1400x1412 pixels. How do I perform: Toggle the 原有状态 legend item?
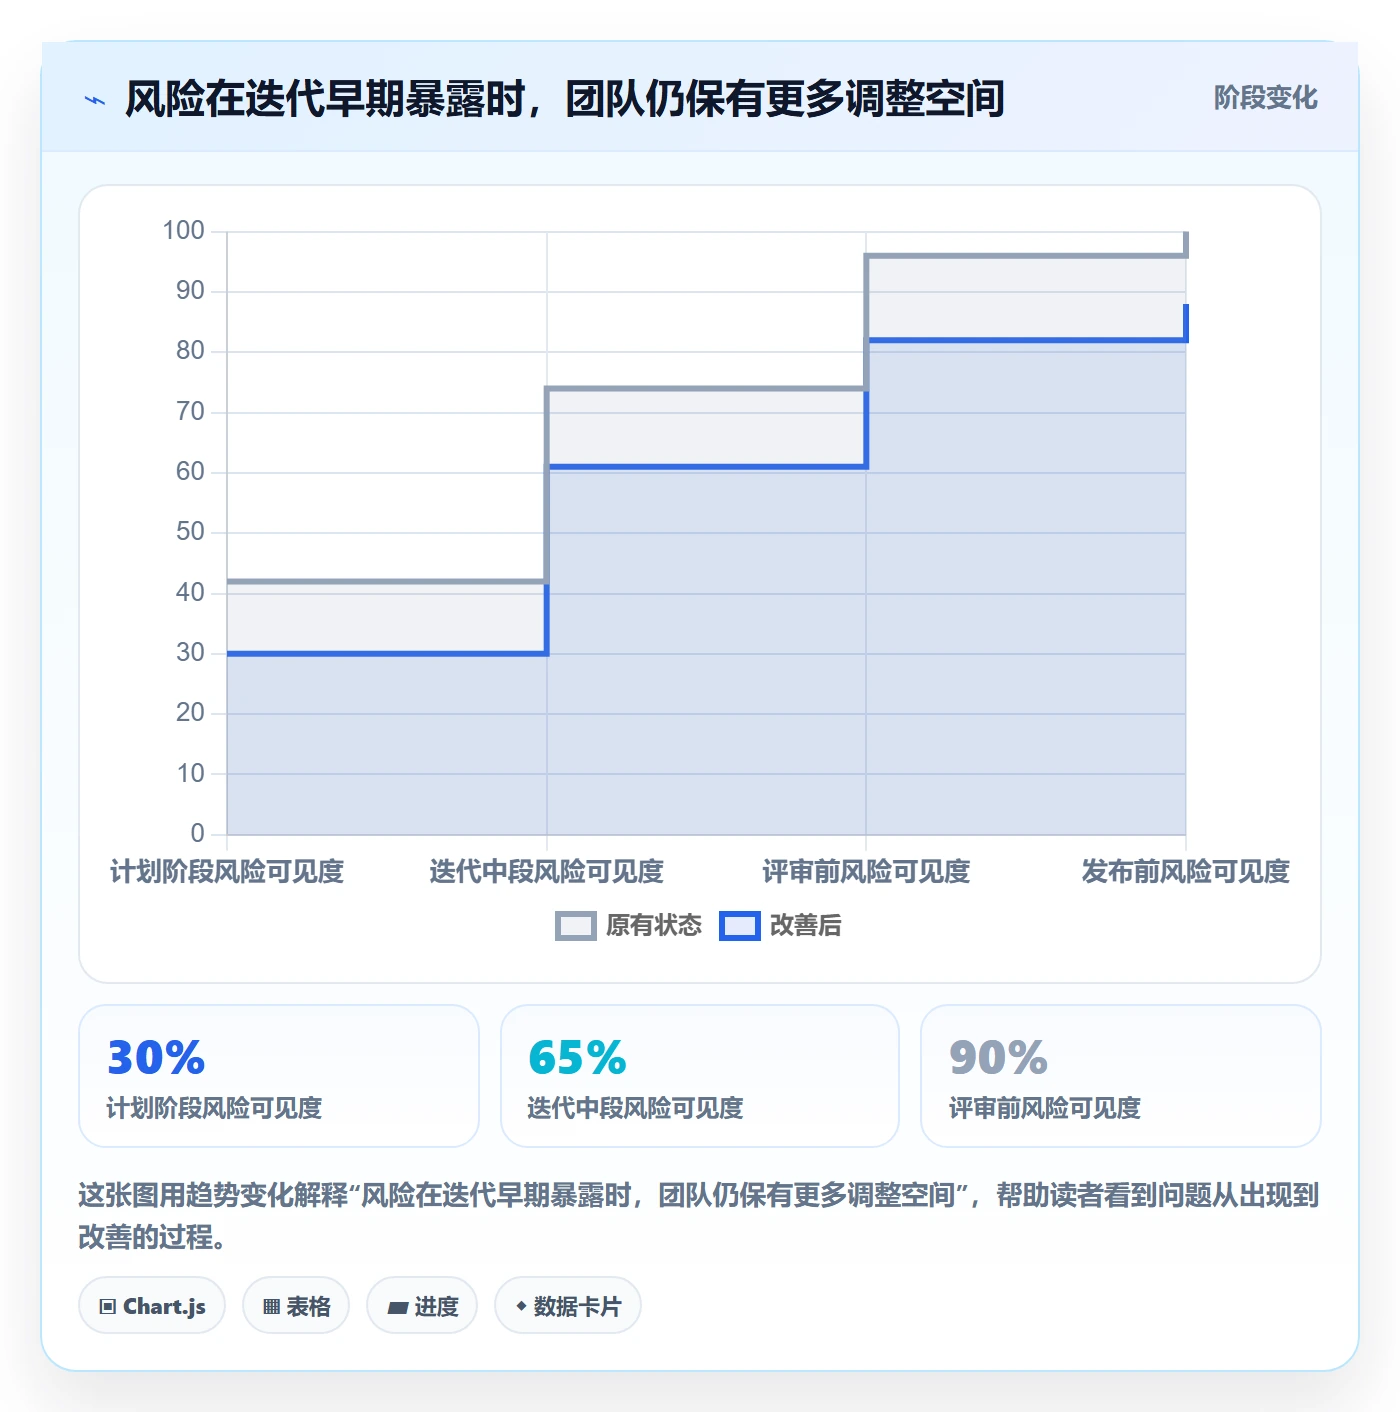pyautogui.click(x=629, y=926)
